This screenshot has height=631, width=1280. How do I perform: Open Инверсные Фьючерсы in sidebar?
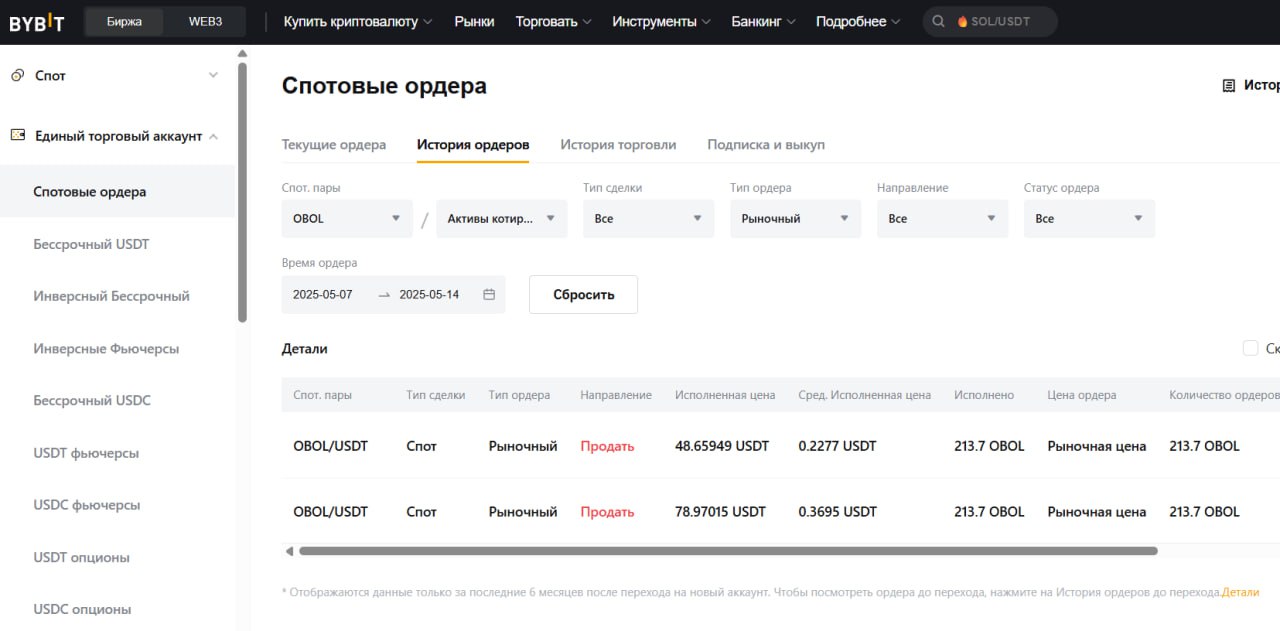coord(106,348)
